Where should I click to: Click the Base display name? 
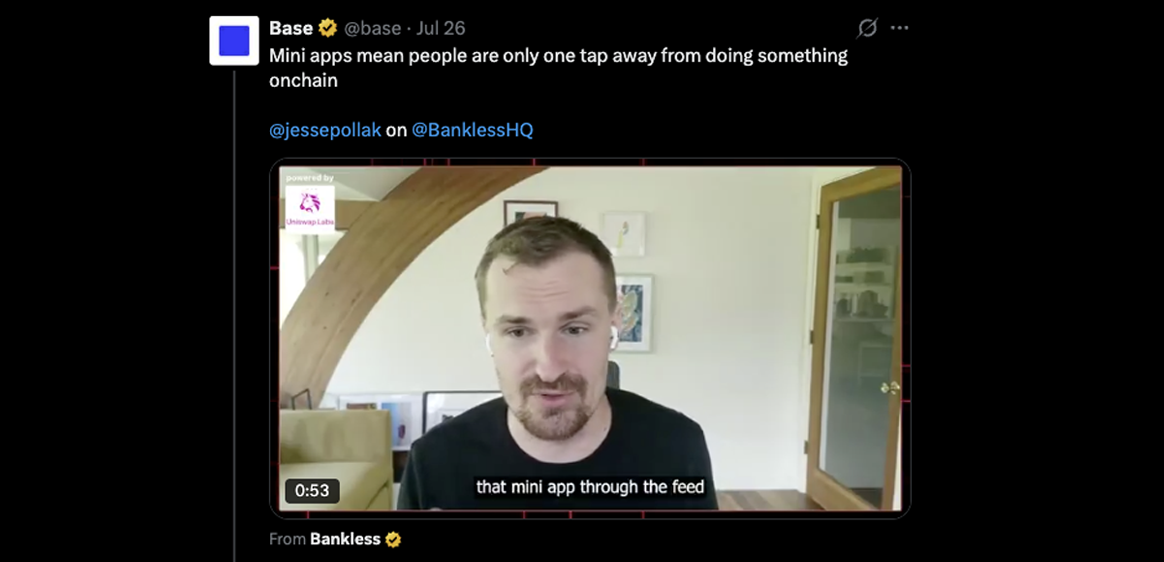click(x=291, y=28)
